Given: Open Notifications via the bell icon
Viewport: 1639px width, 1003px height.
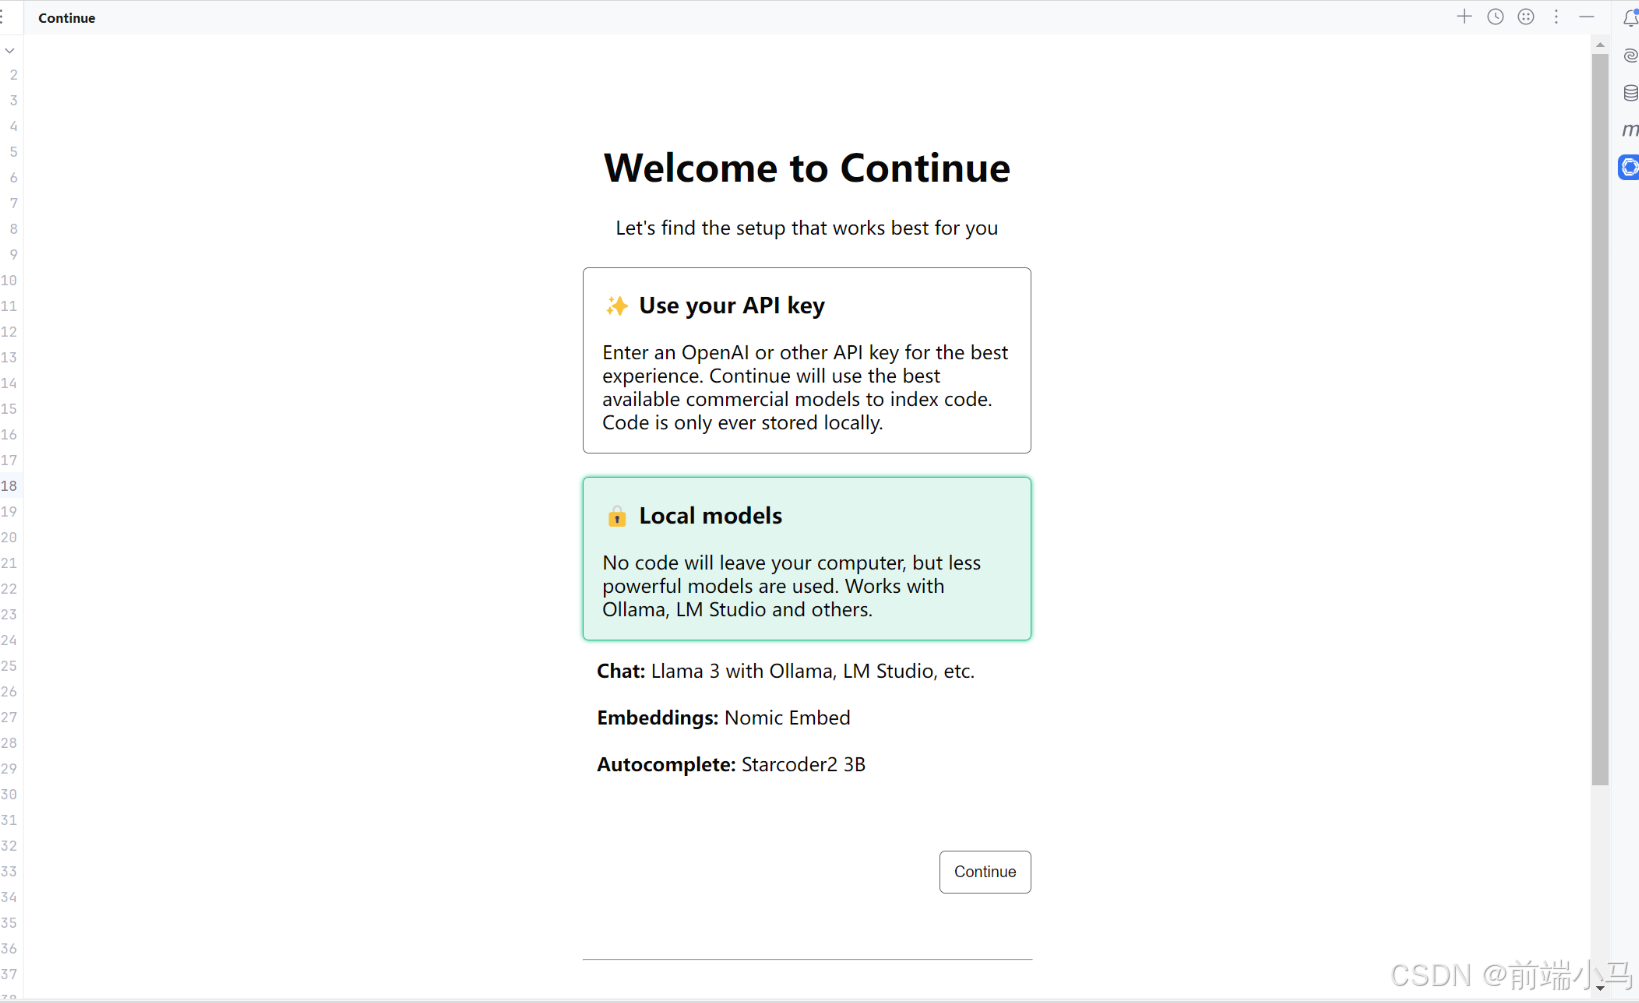Looking at the screenshot, I should 1630,17.
